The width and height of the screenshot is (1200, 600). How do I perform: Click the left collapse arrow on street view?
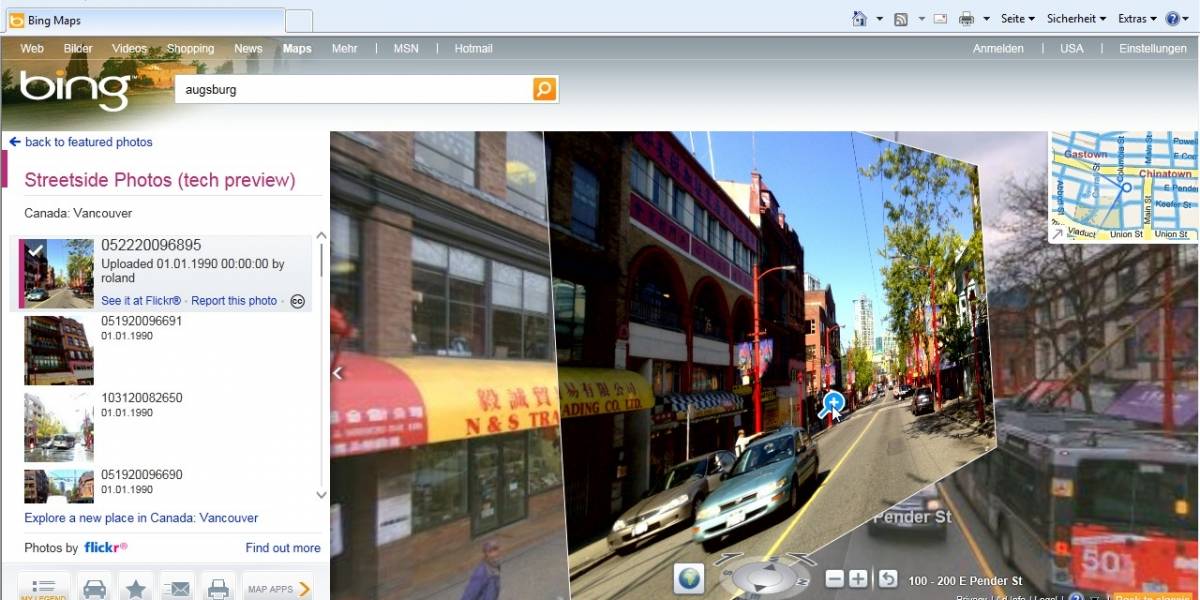(x=338, y=373)
